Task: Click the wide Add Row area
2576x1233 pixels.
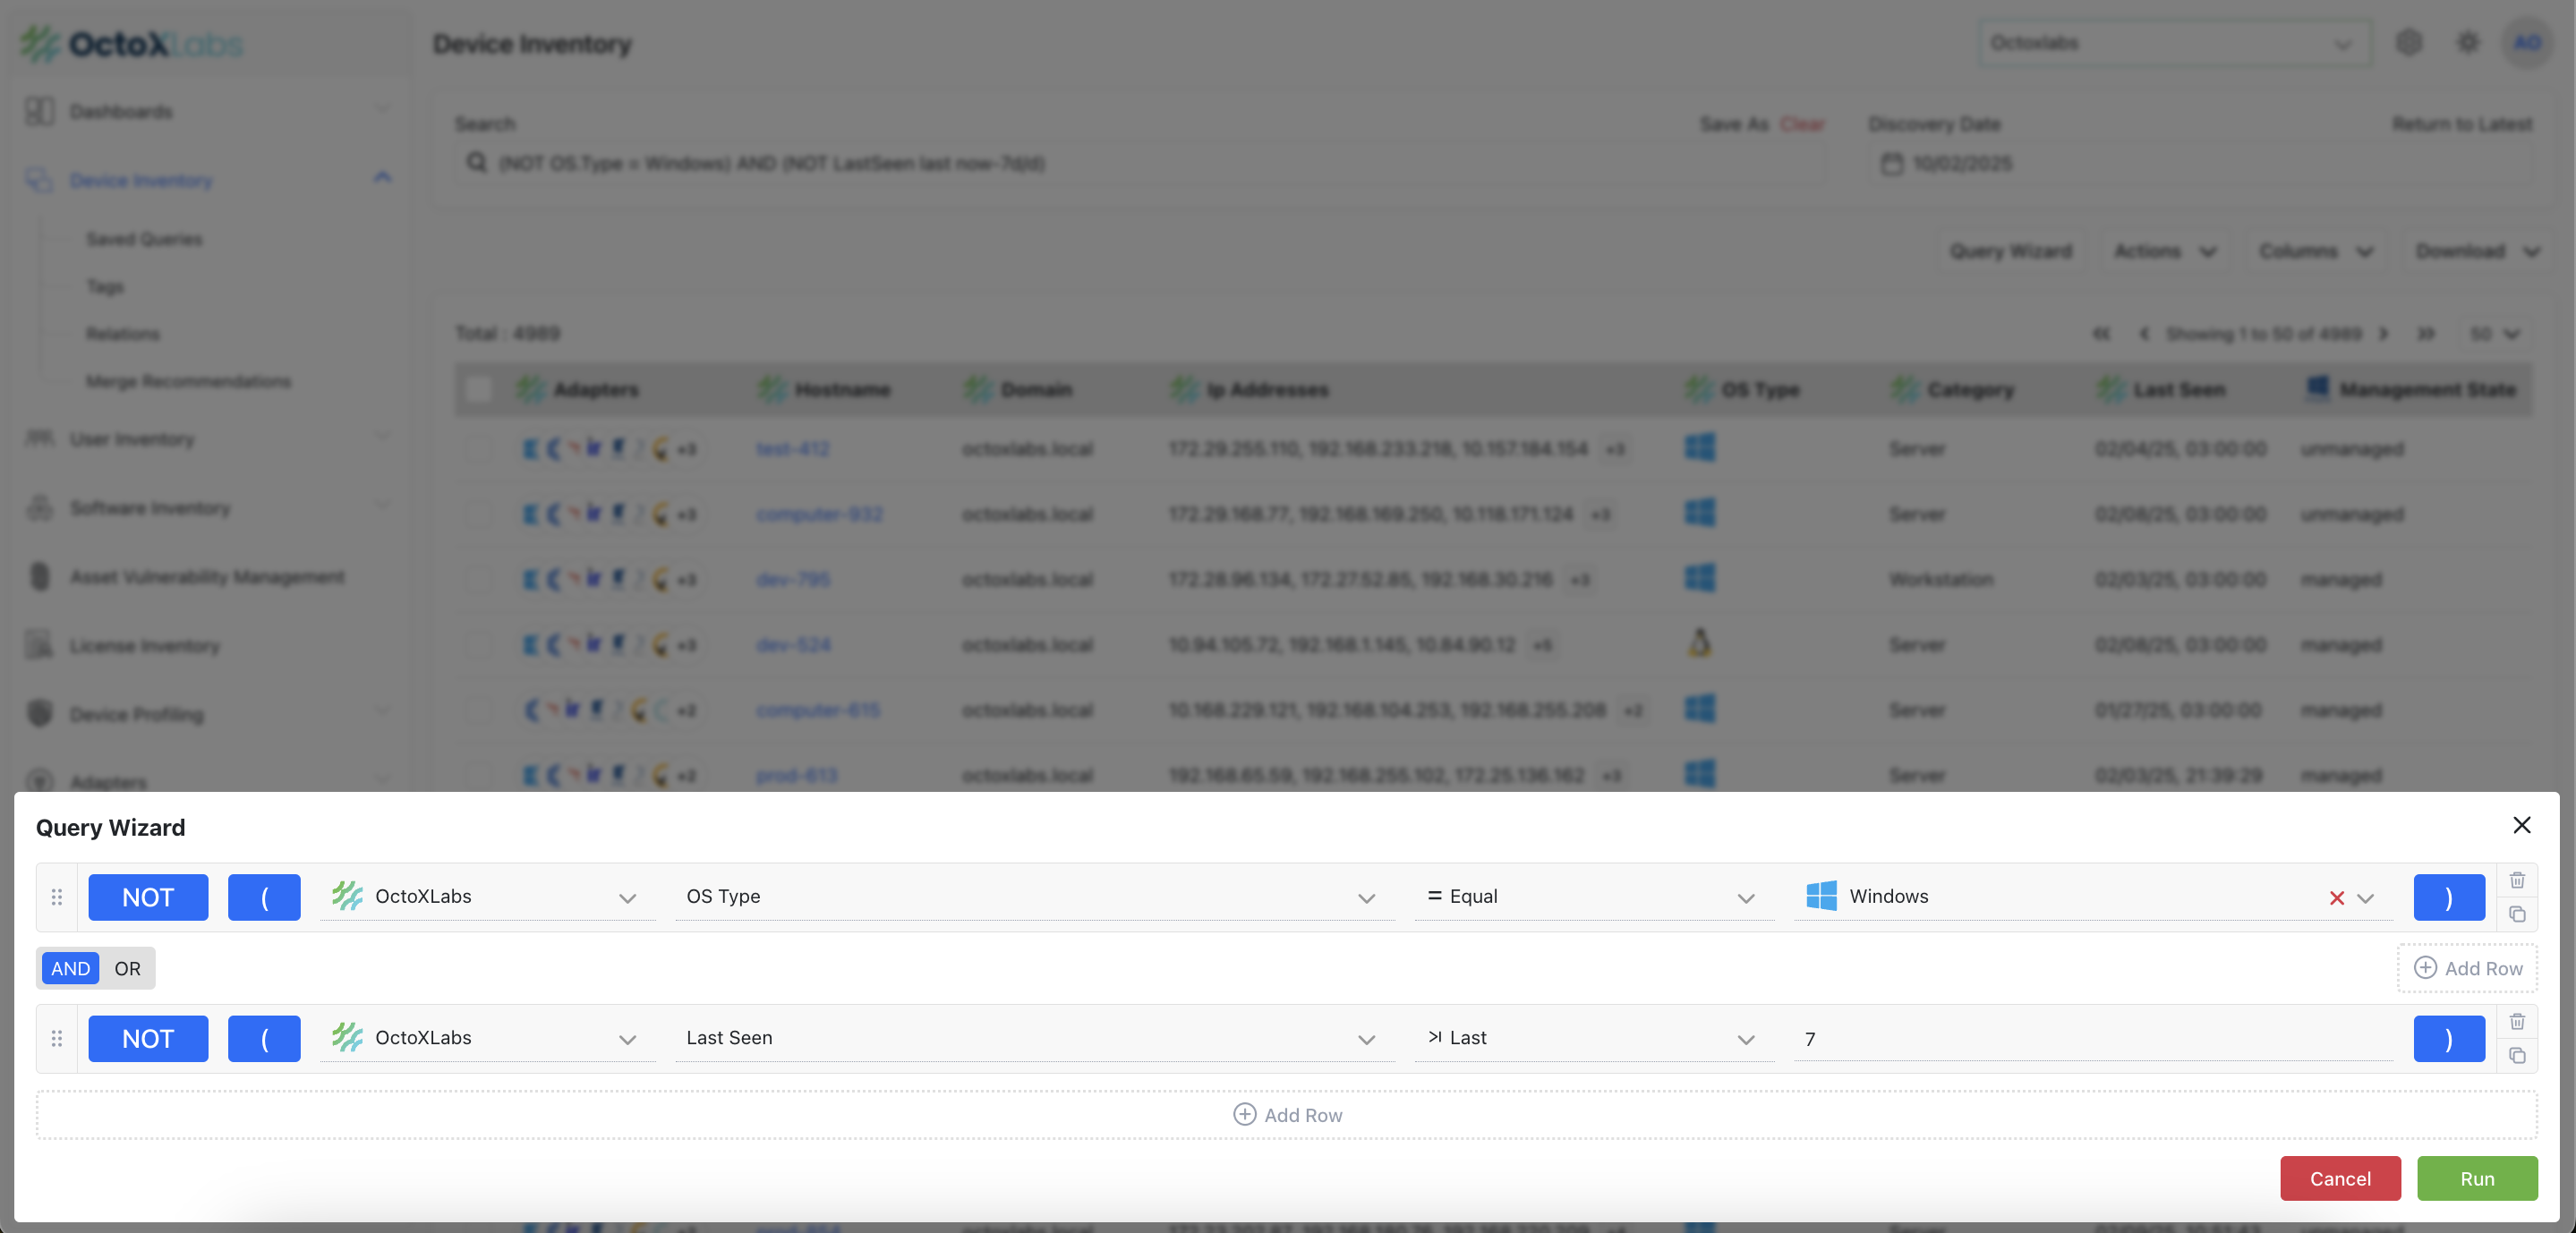Action: click(1286, 1115)
